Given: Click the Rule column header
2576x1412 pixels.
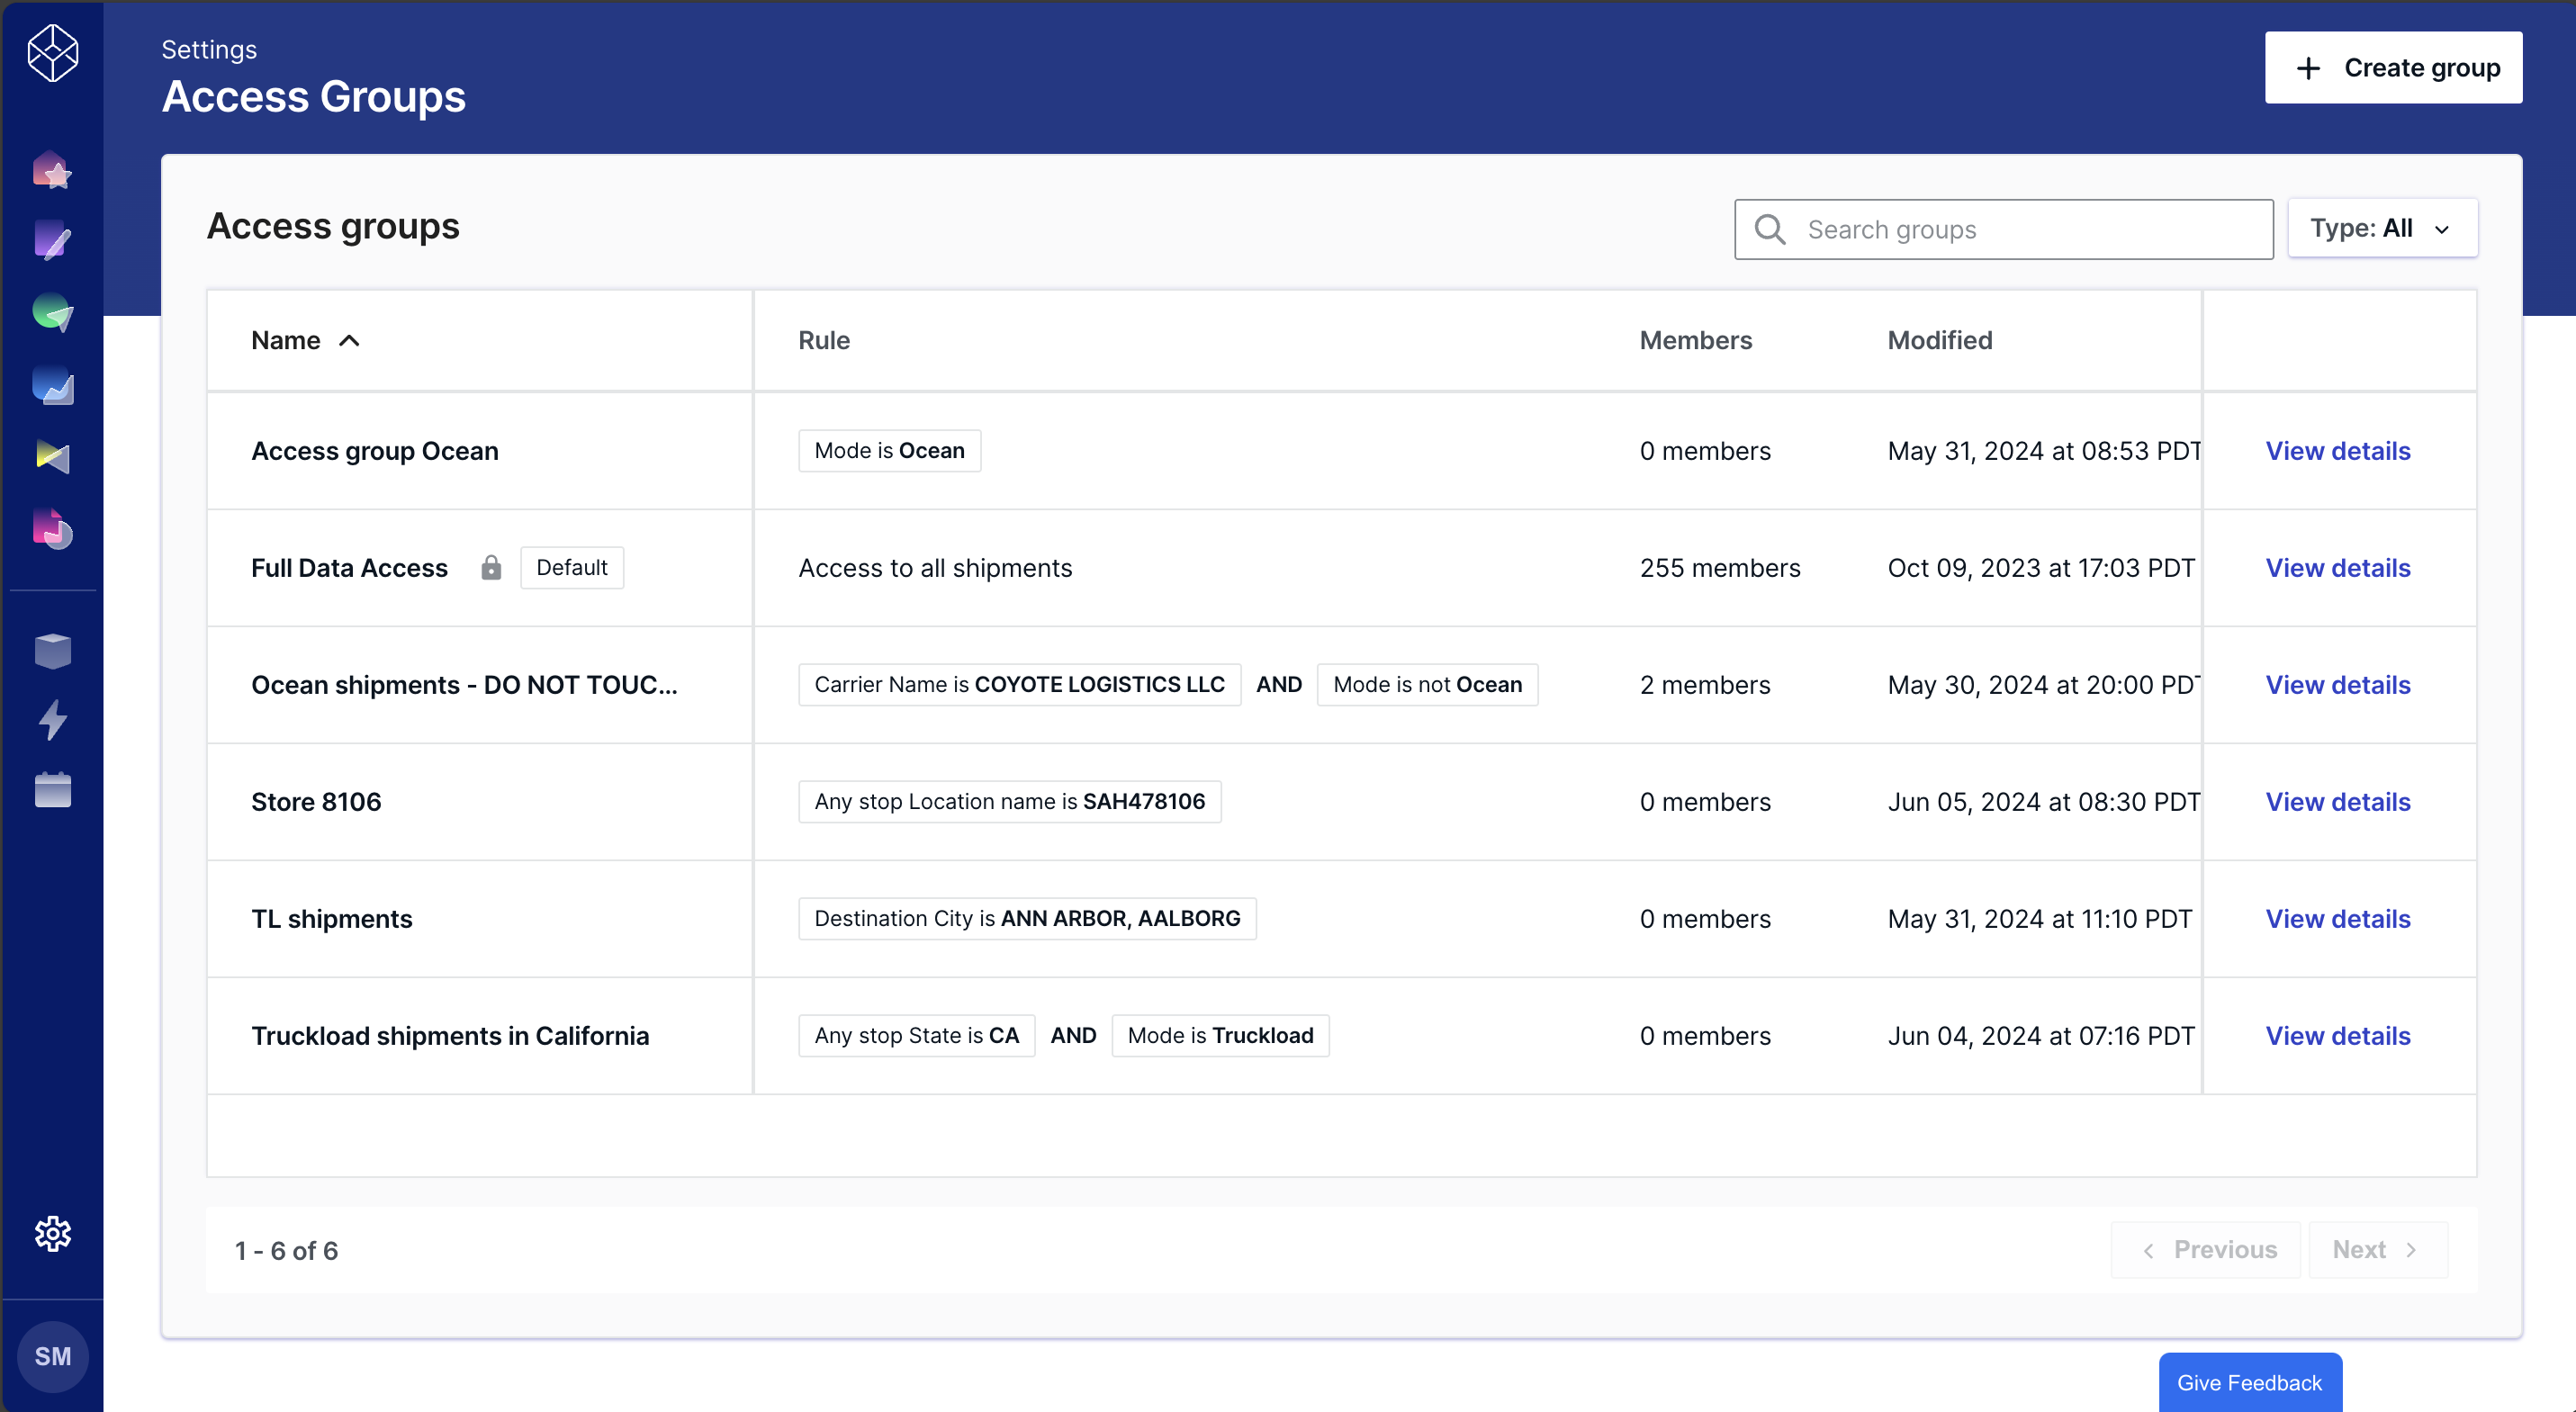Looking at the screenshot, I should click(824, 341).
